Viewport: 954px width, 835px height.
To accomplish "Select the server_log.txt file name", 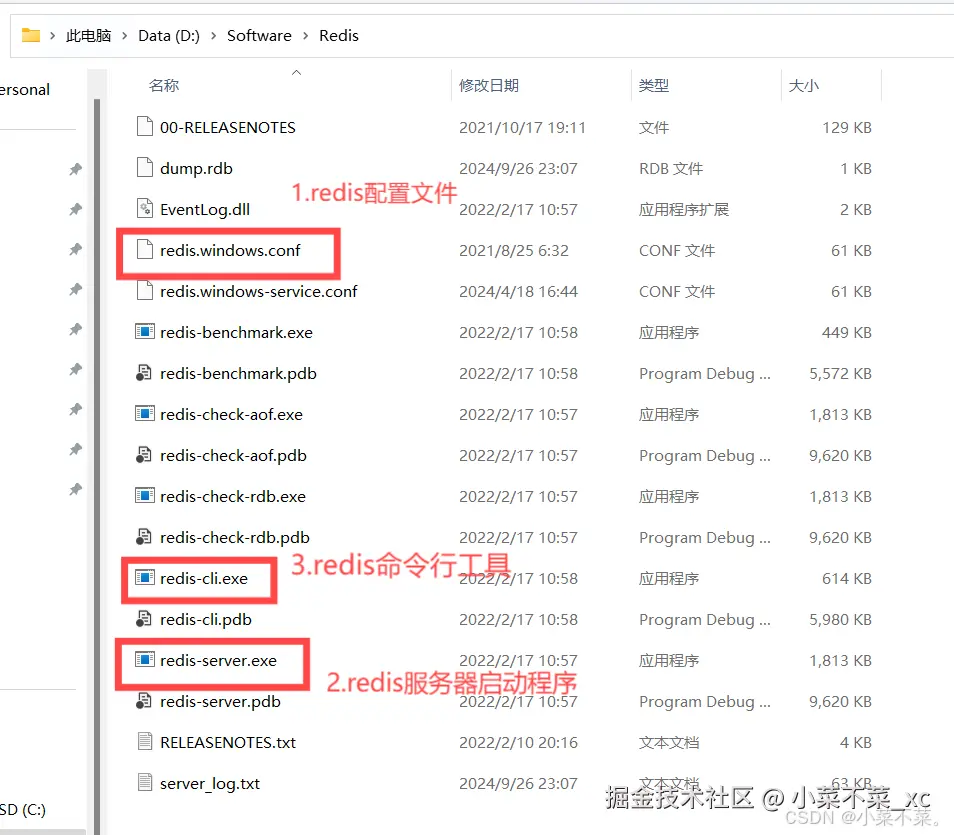I will pos(210,783).
